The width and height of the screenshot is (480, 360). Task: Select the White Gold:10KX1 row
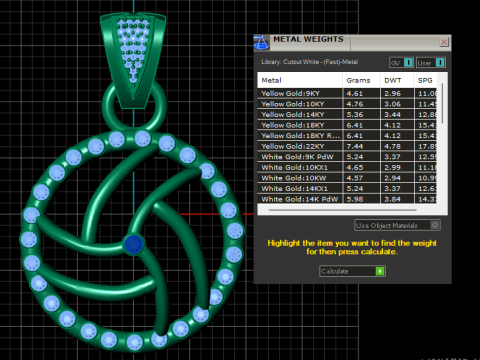[347, 167]
